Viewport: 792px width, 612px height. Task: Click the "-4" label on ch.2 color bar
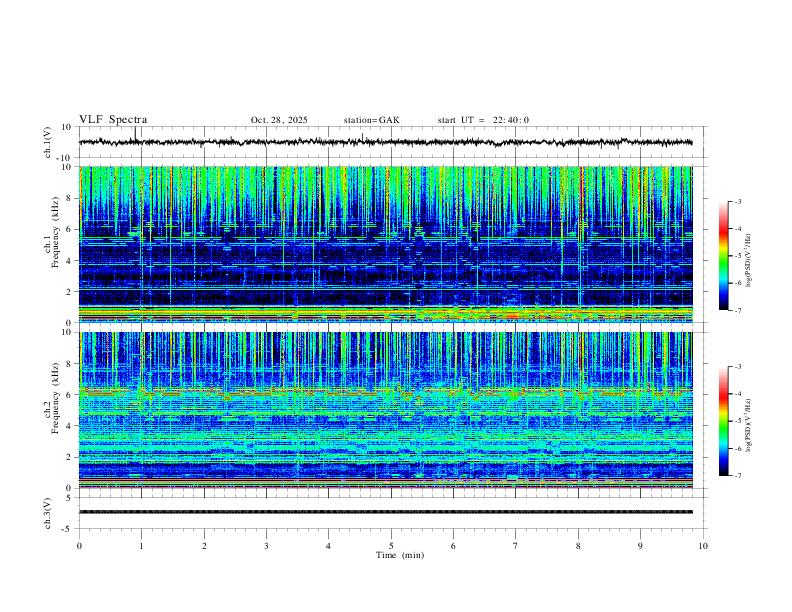pos(738,394)
